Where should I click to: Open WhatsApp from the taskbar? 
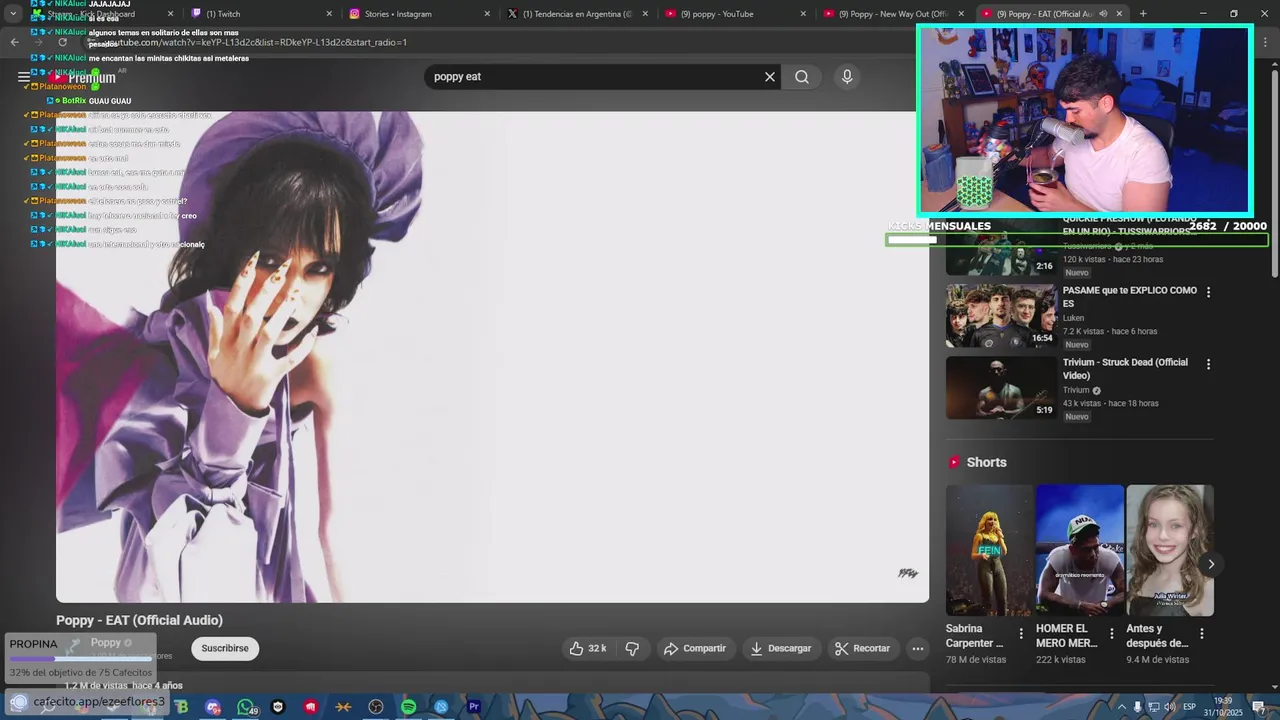pos(246,707)
